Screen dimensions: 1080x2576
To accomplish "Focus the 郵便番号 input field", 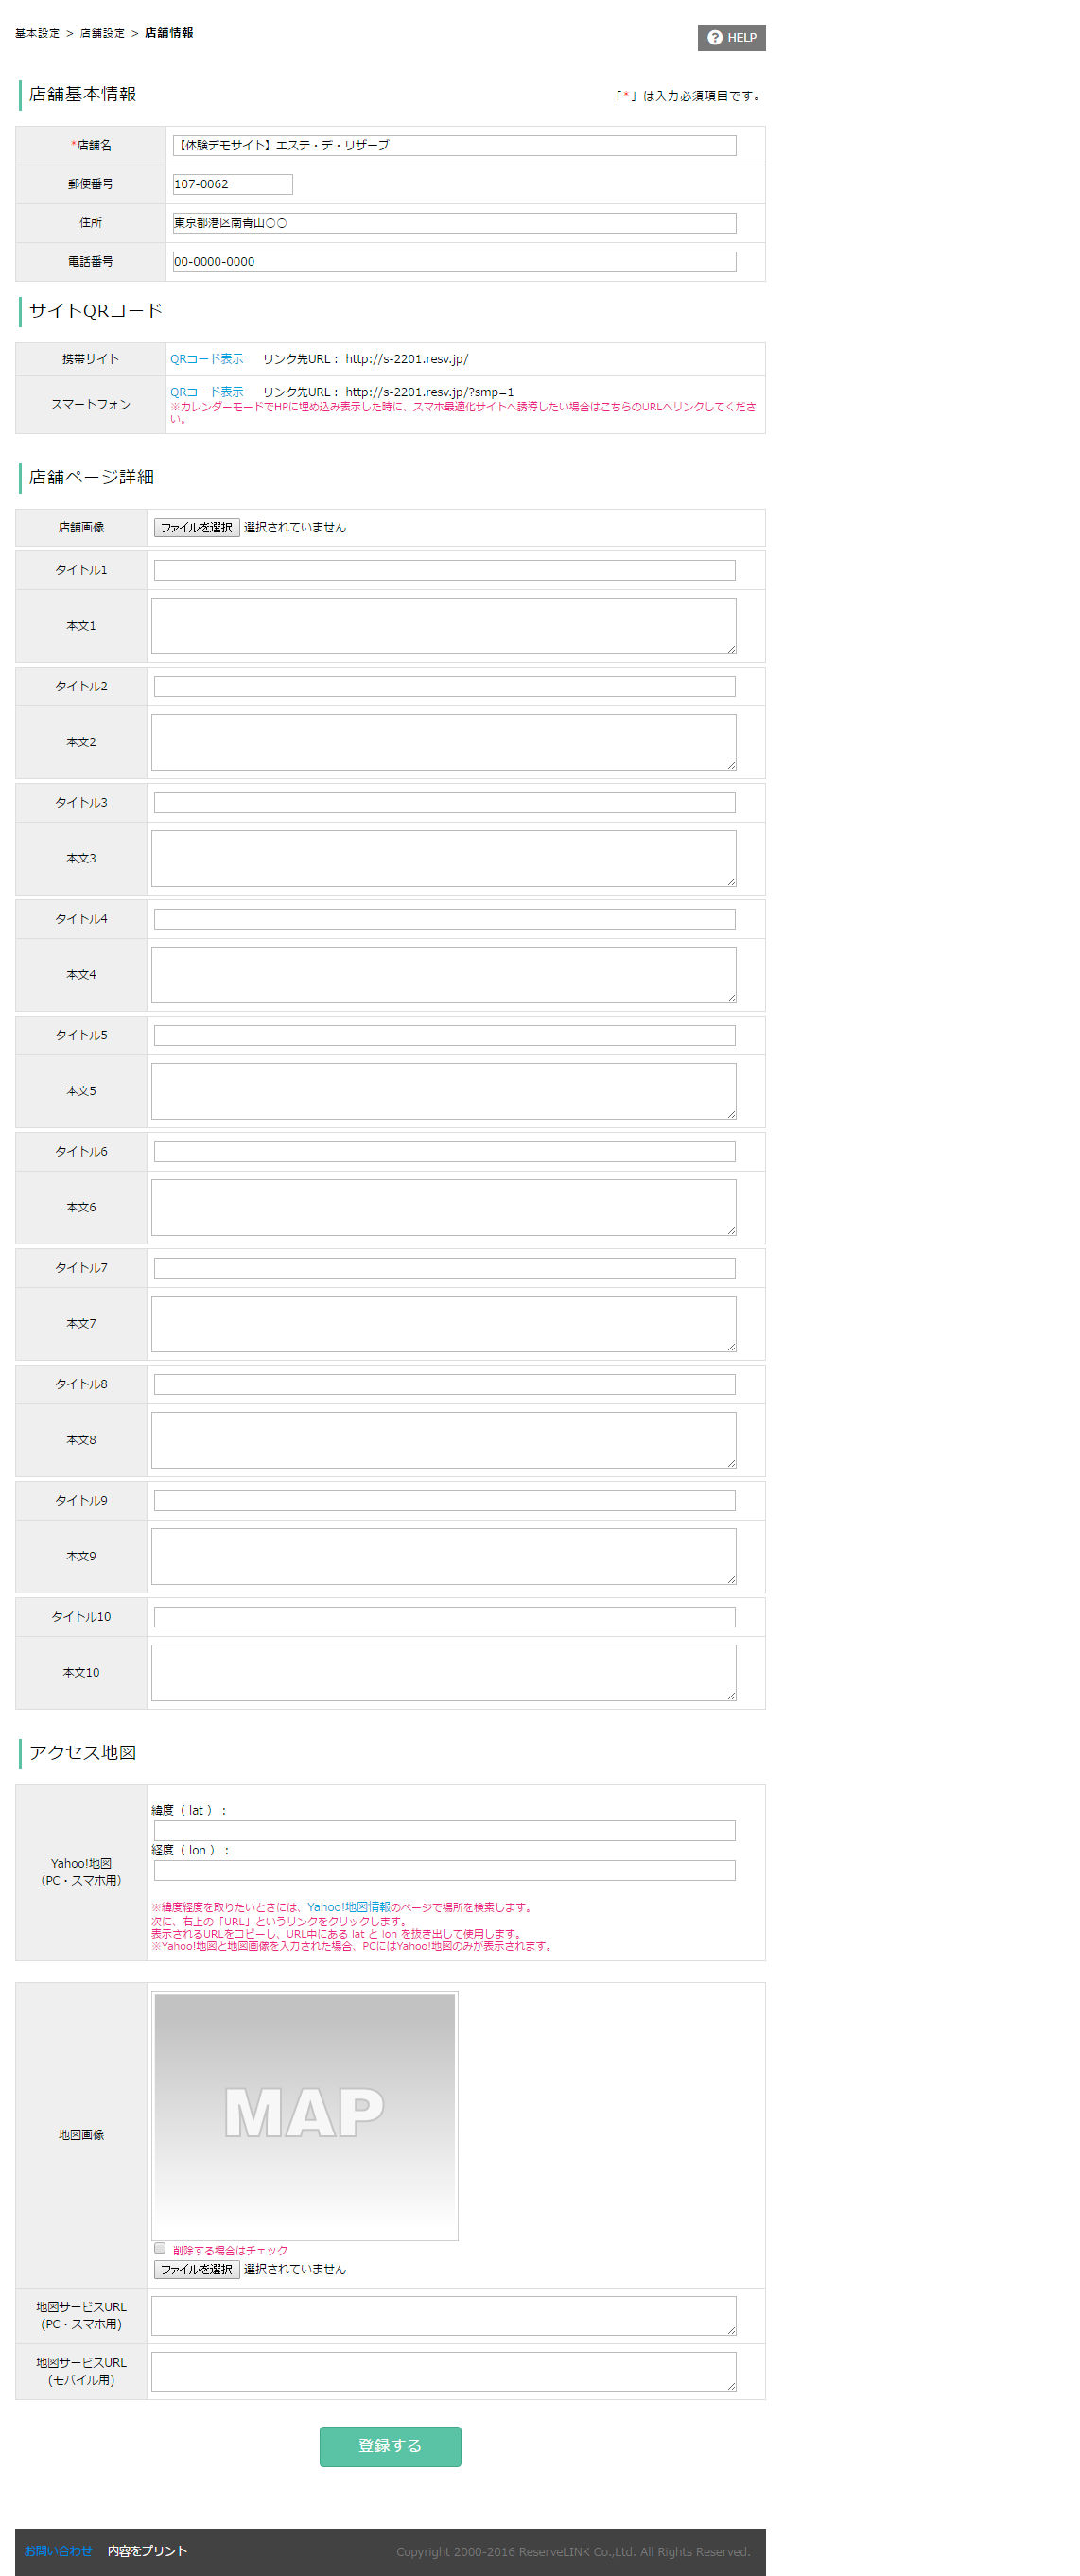I will (x=232, y=184).
